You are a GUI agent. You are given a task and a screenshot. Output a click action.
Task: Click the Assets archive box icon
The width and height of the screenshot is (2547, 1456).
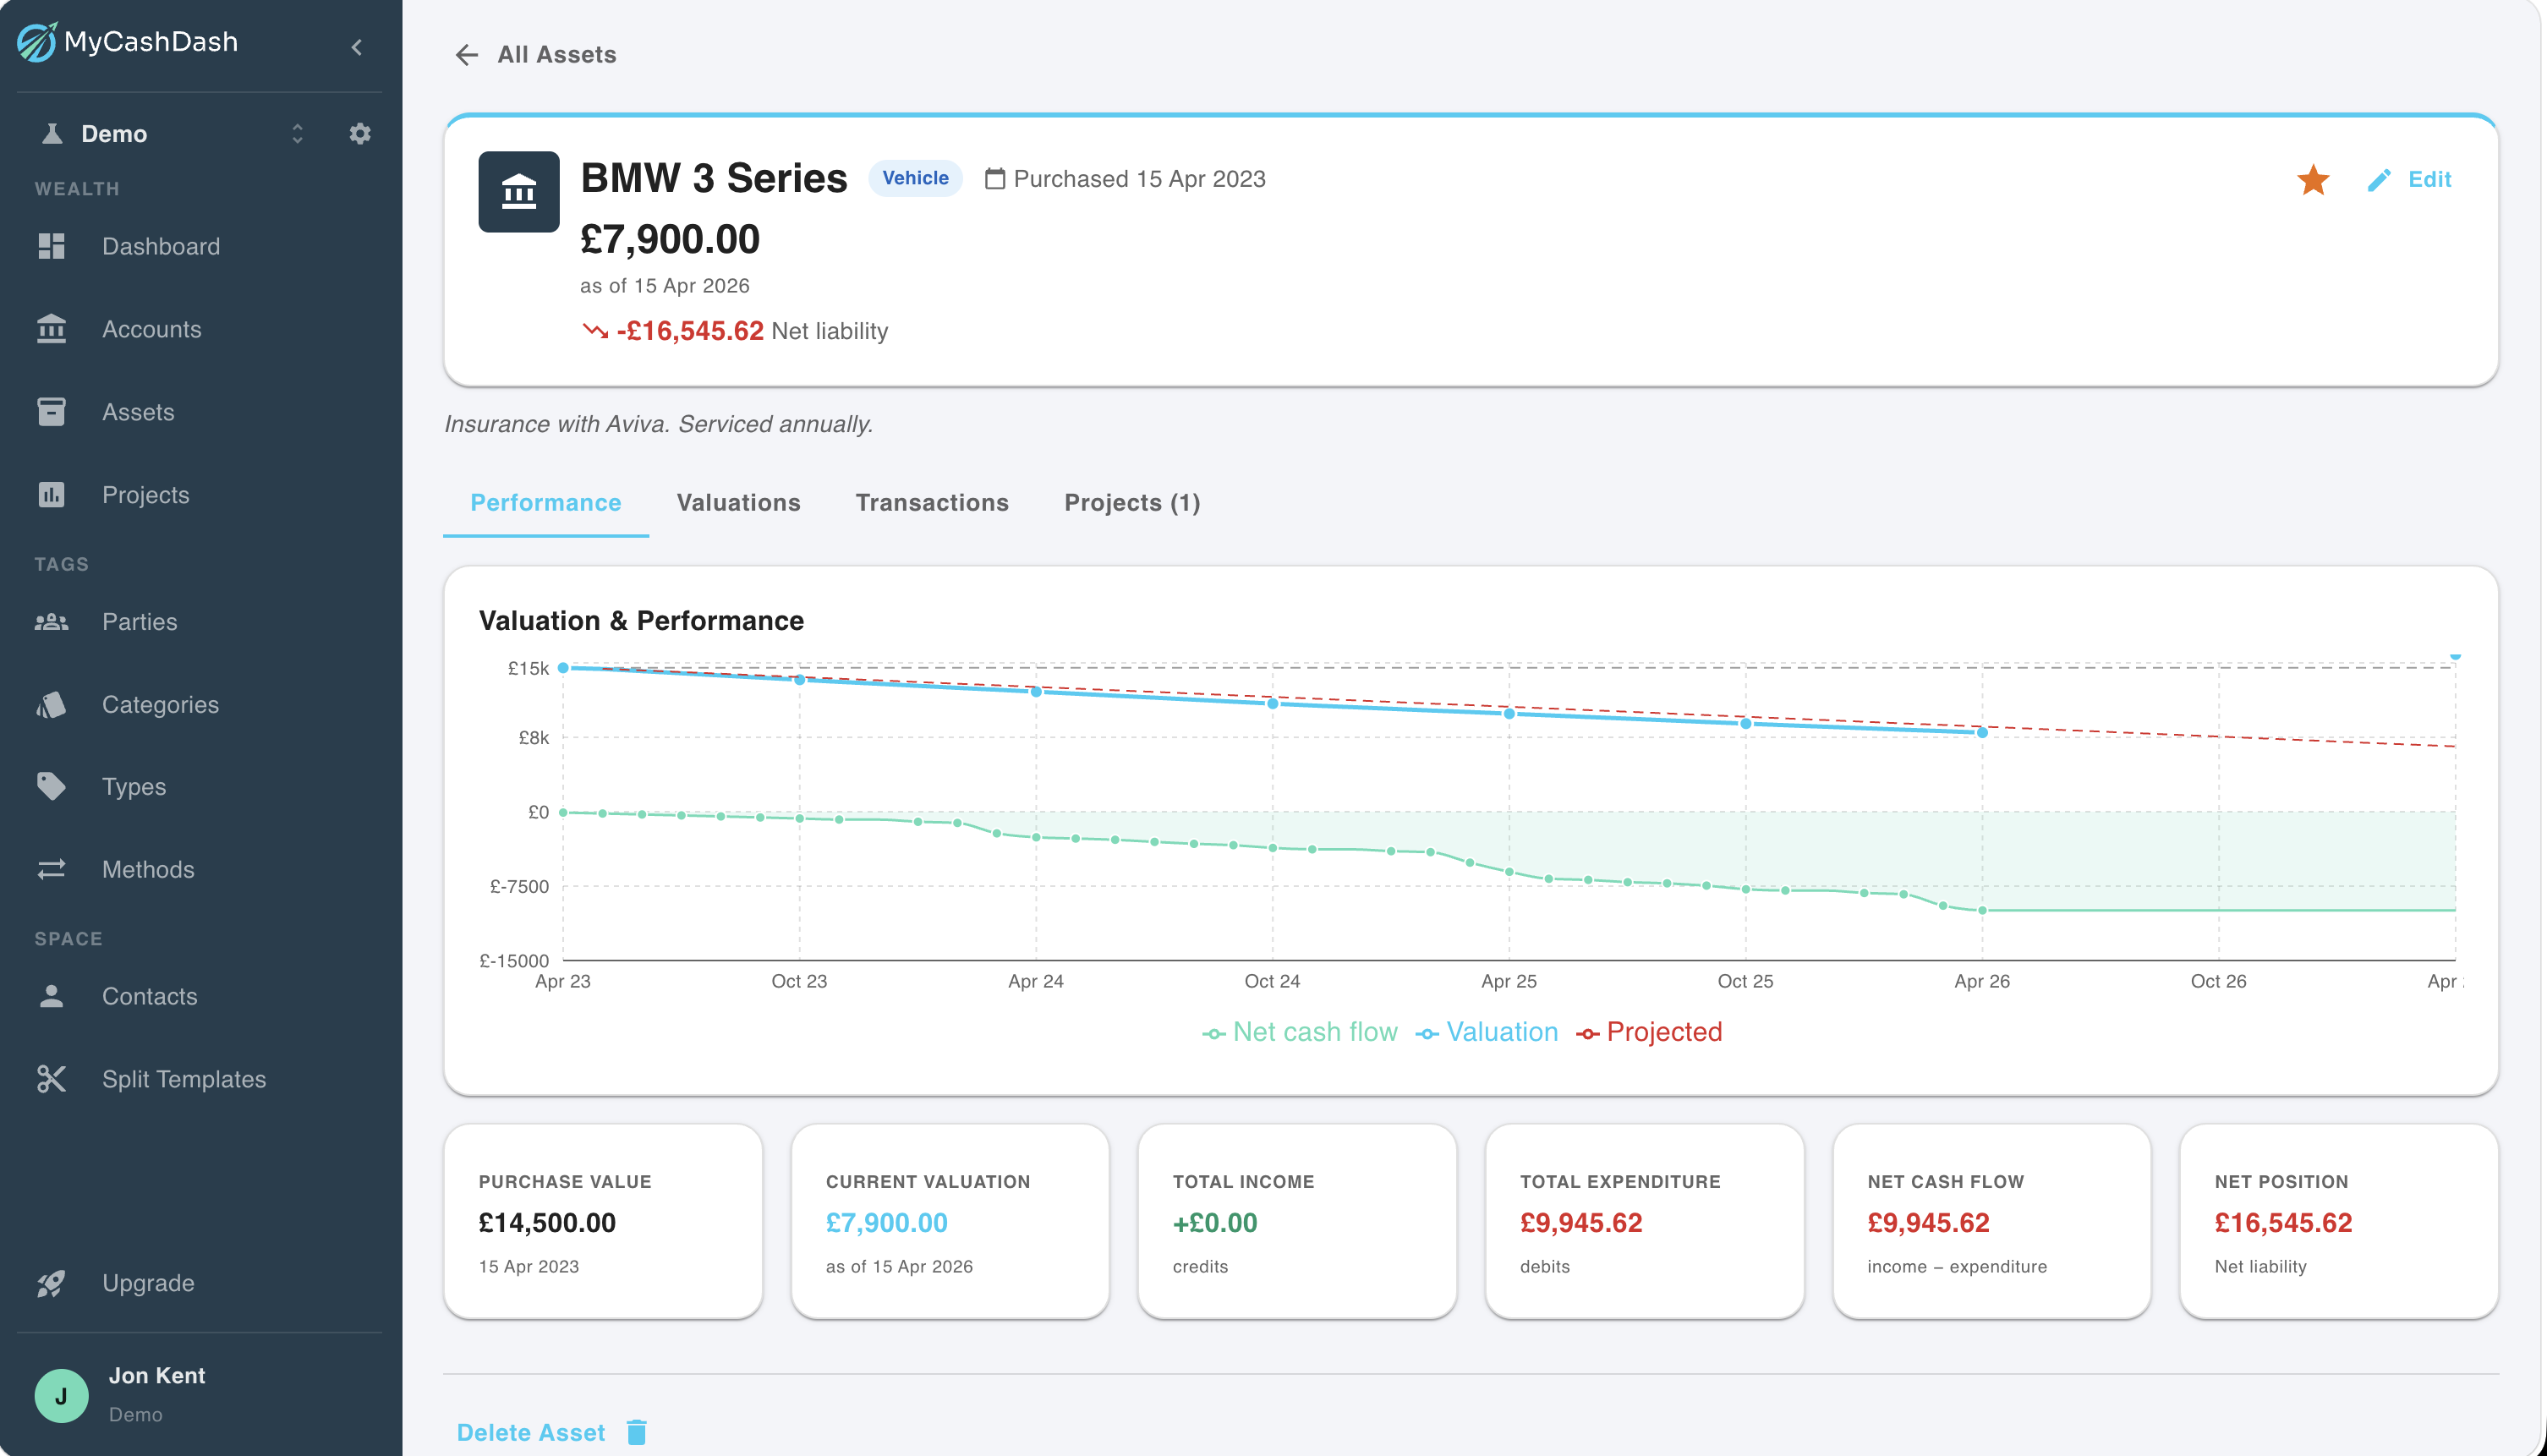pyautogui.click(x=51, y=411)
